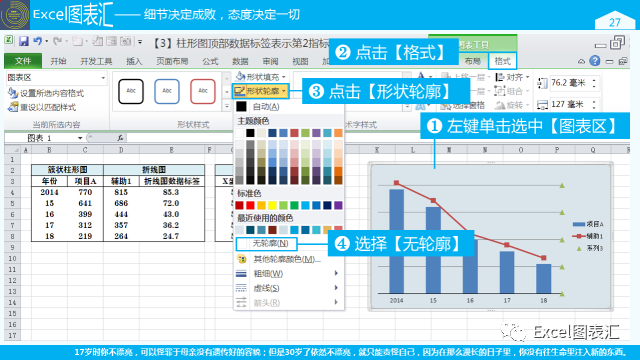
Task: Select the red outlined Abc shape style
Action: pyautogui.click(x=203, y=91)
